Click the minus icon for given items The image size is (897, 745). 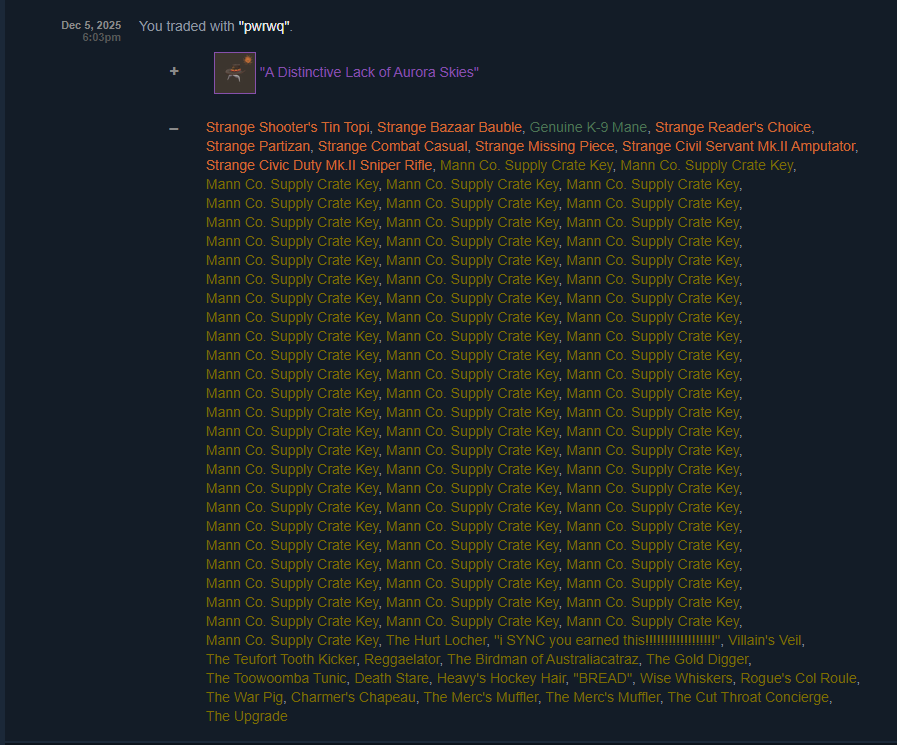point(174,129)
